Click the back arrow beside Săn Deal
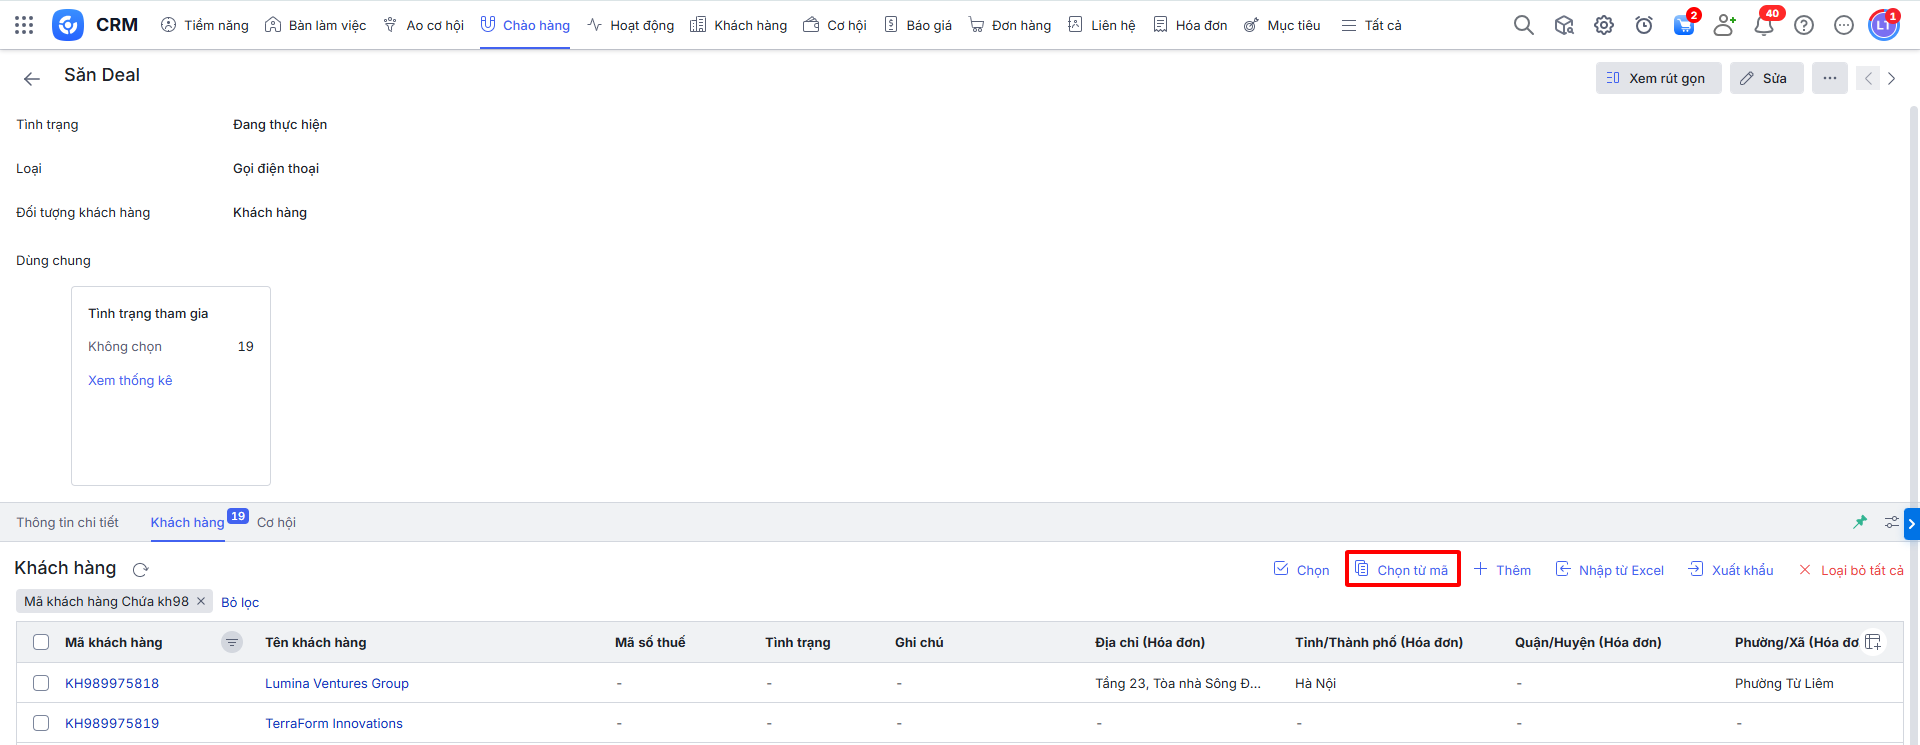Viewport: 1920px width, 745px height. (32, 78)
